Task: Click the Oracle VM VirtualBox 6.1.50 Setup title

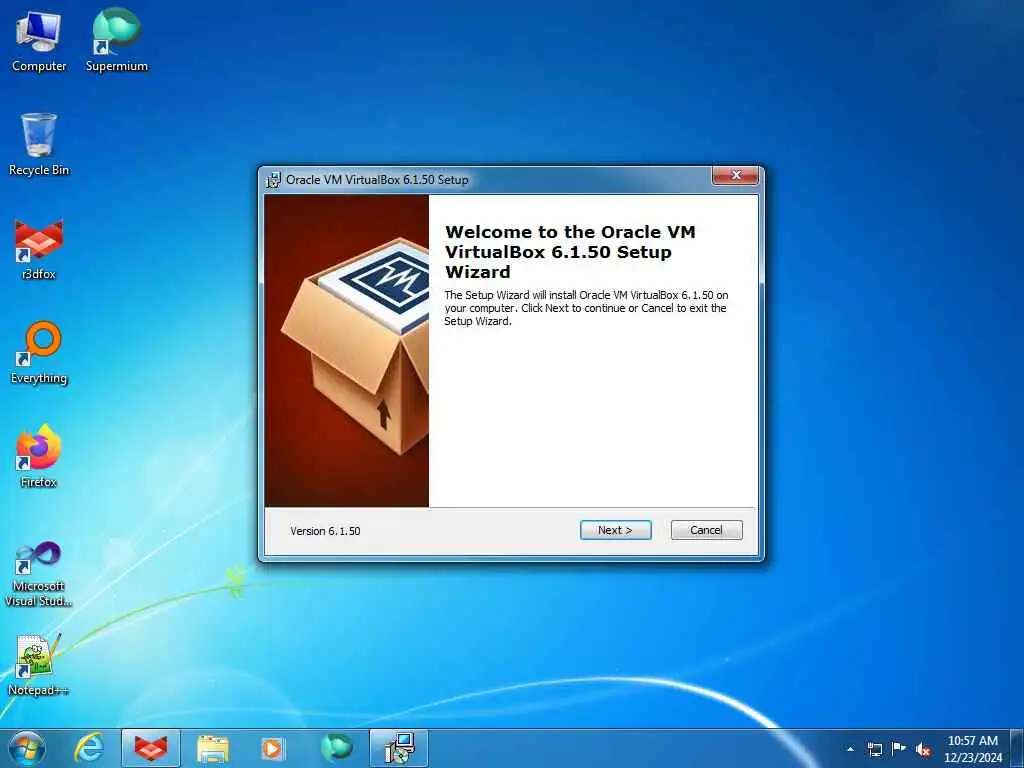Action: [377, 180]
